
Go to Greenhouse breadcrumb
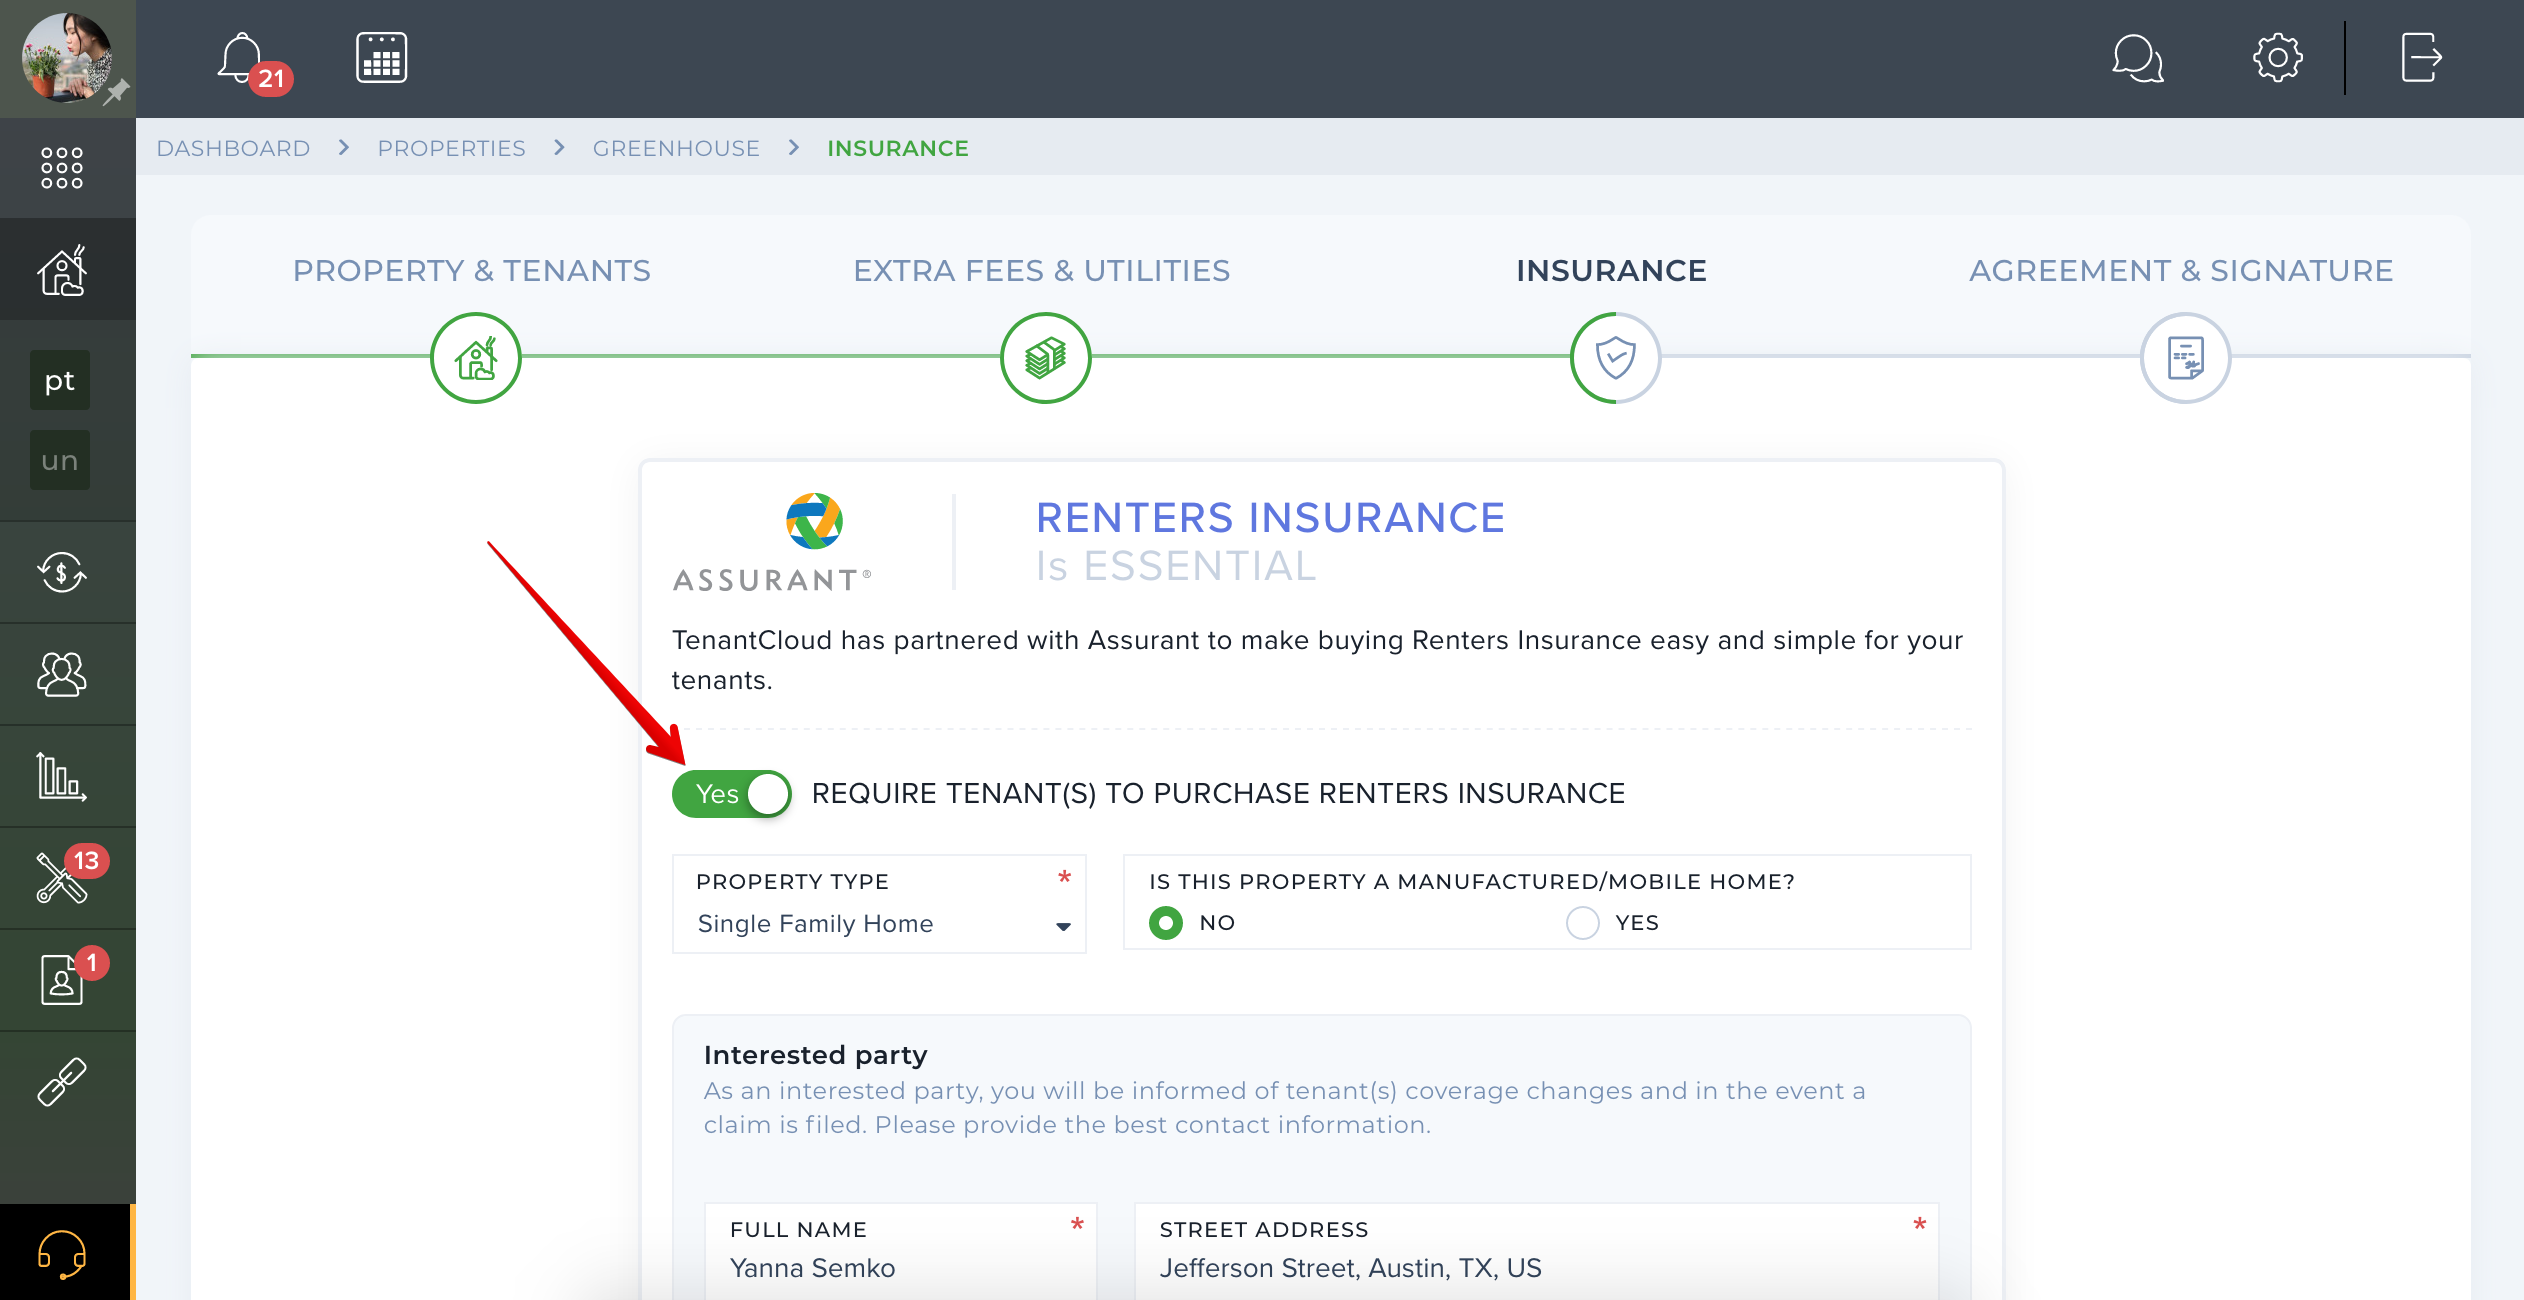pos(676,148)
